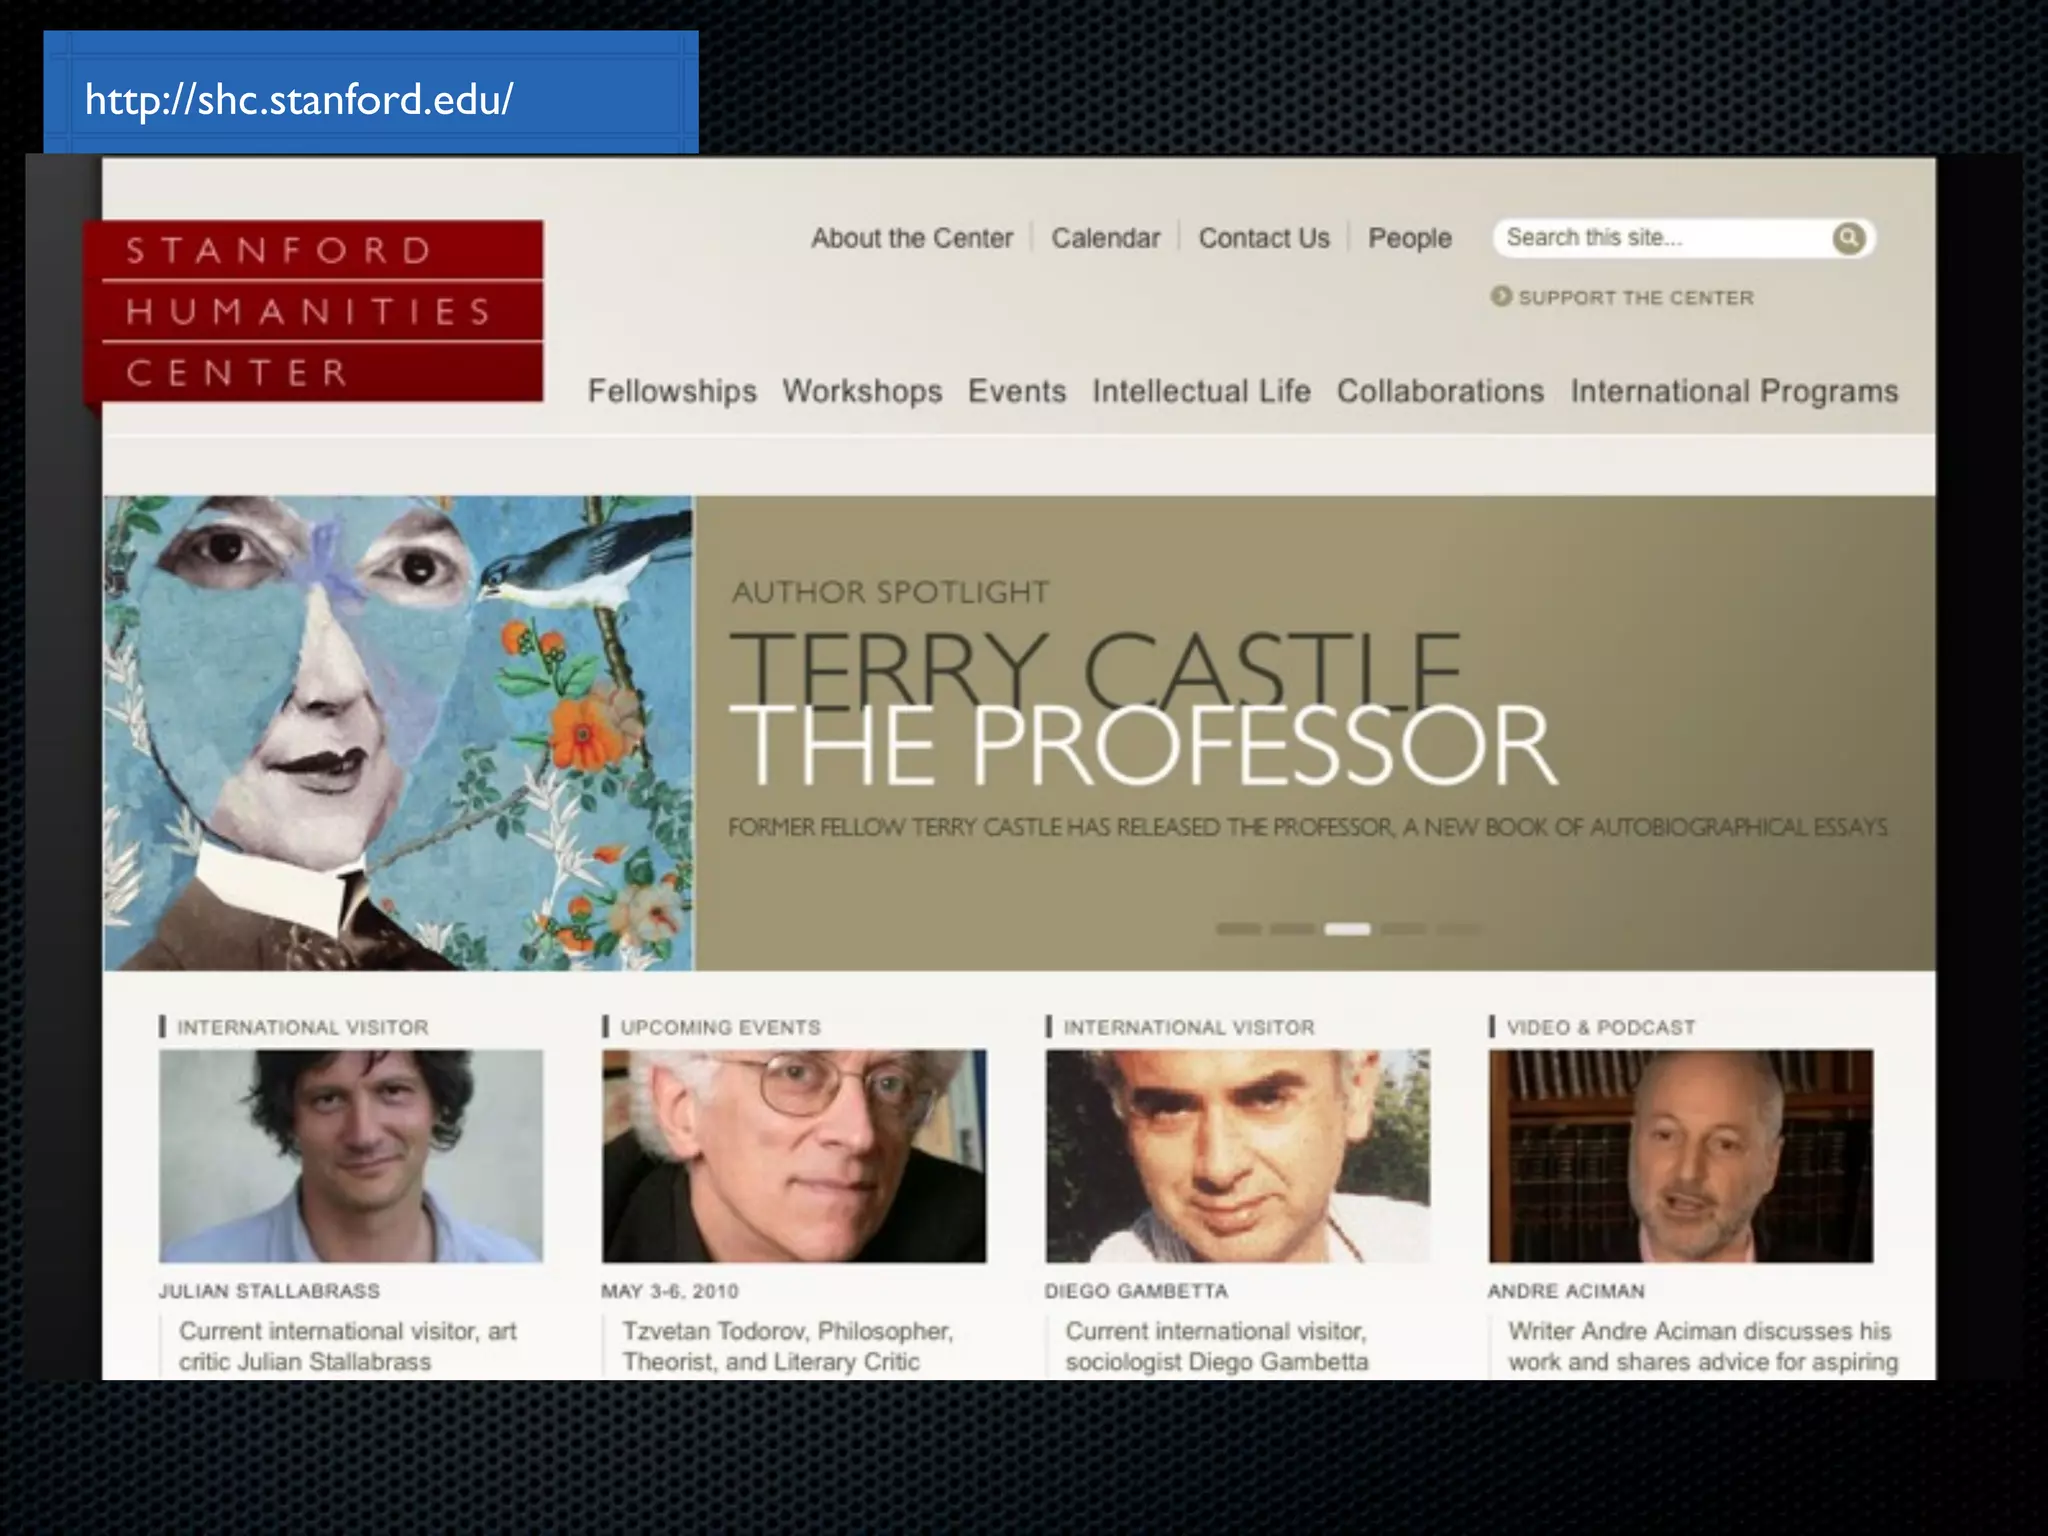Click the May 3-6, 2010 date

(670, 1291)
